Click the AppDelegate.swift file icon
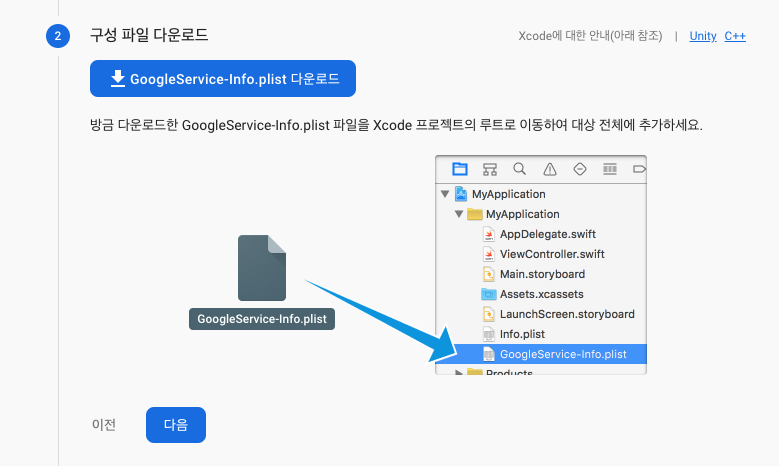The width and height of the screenshot is (779, 466). [x=489, y=234]
